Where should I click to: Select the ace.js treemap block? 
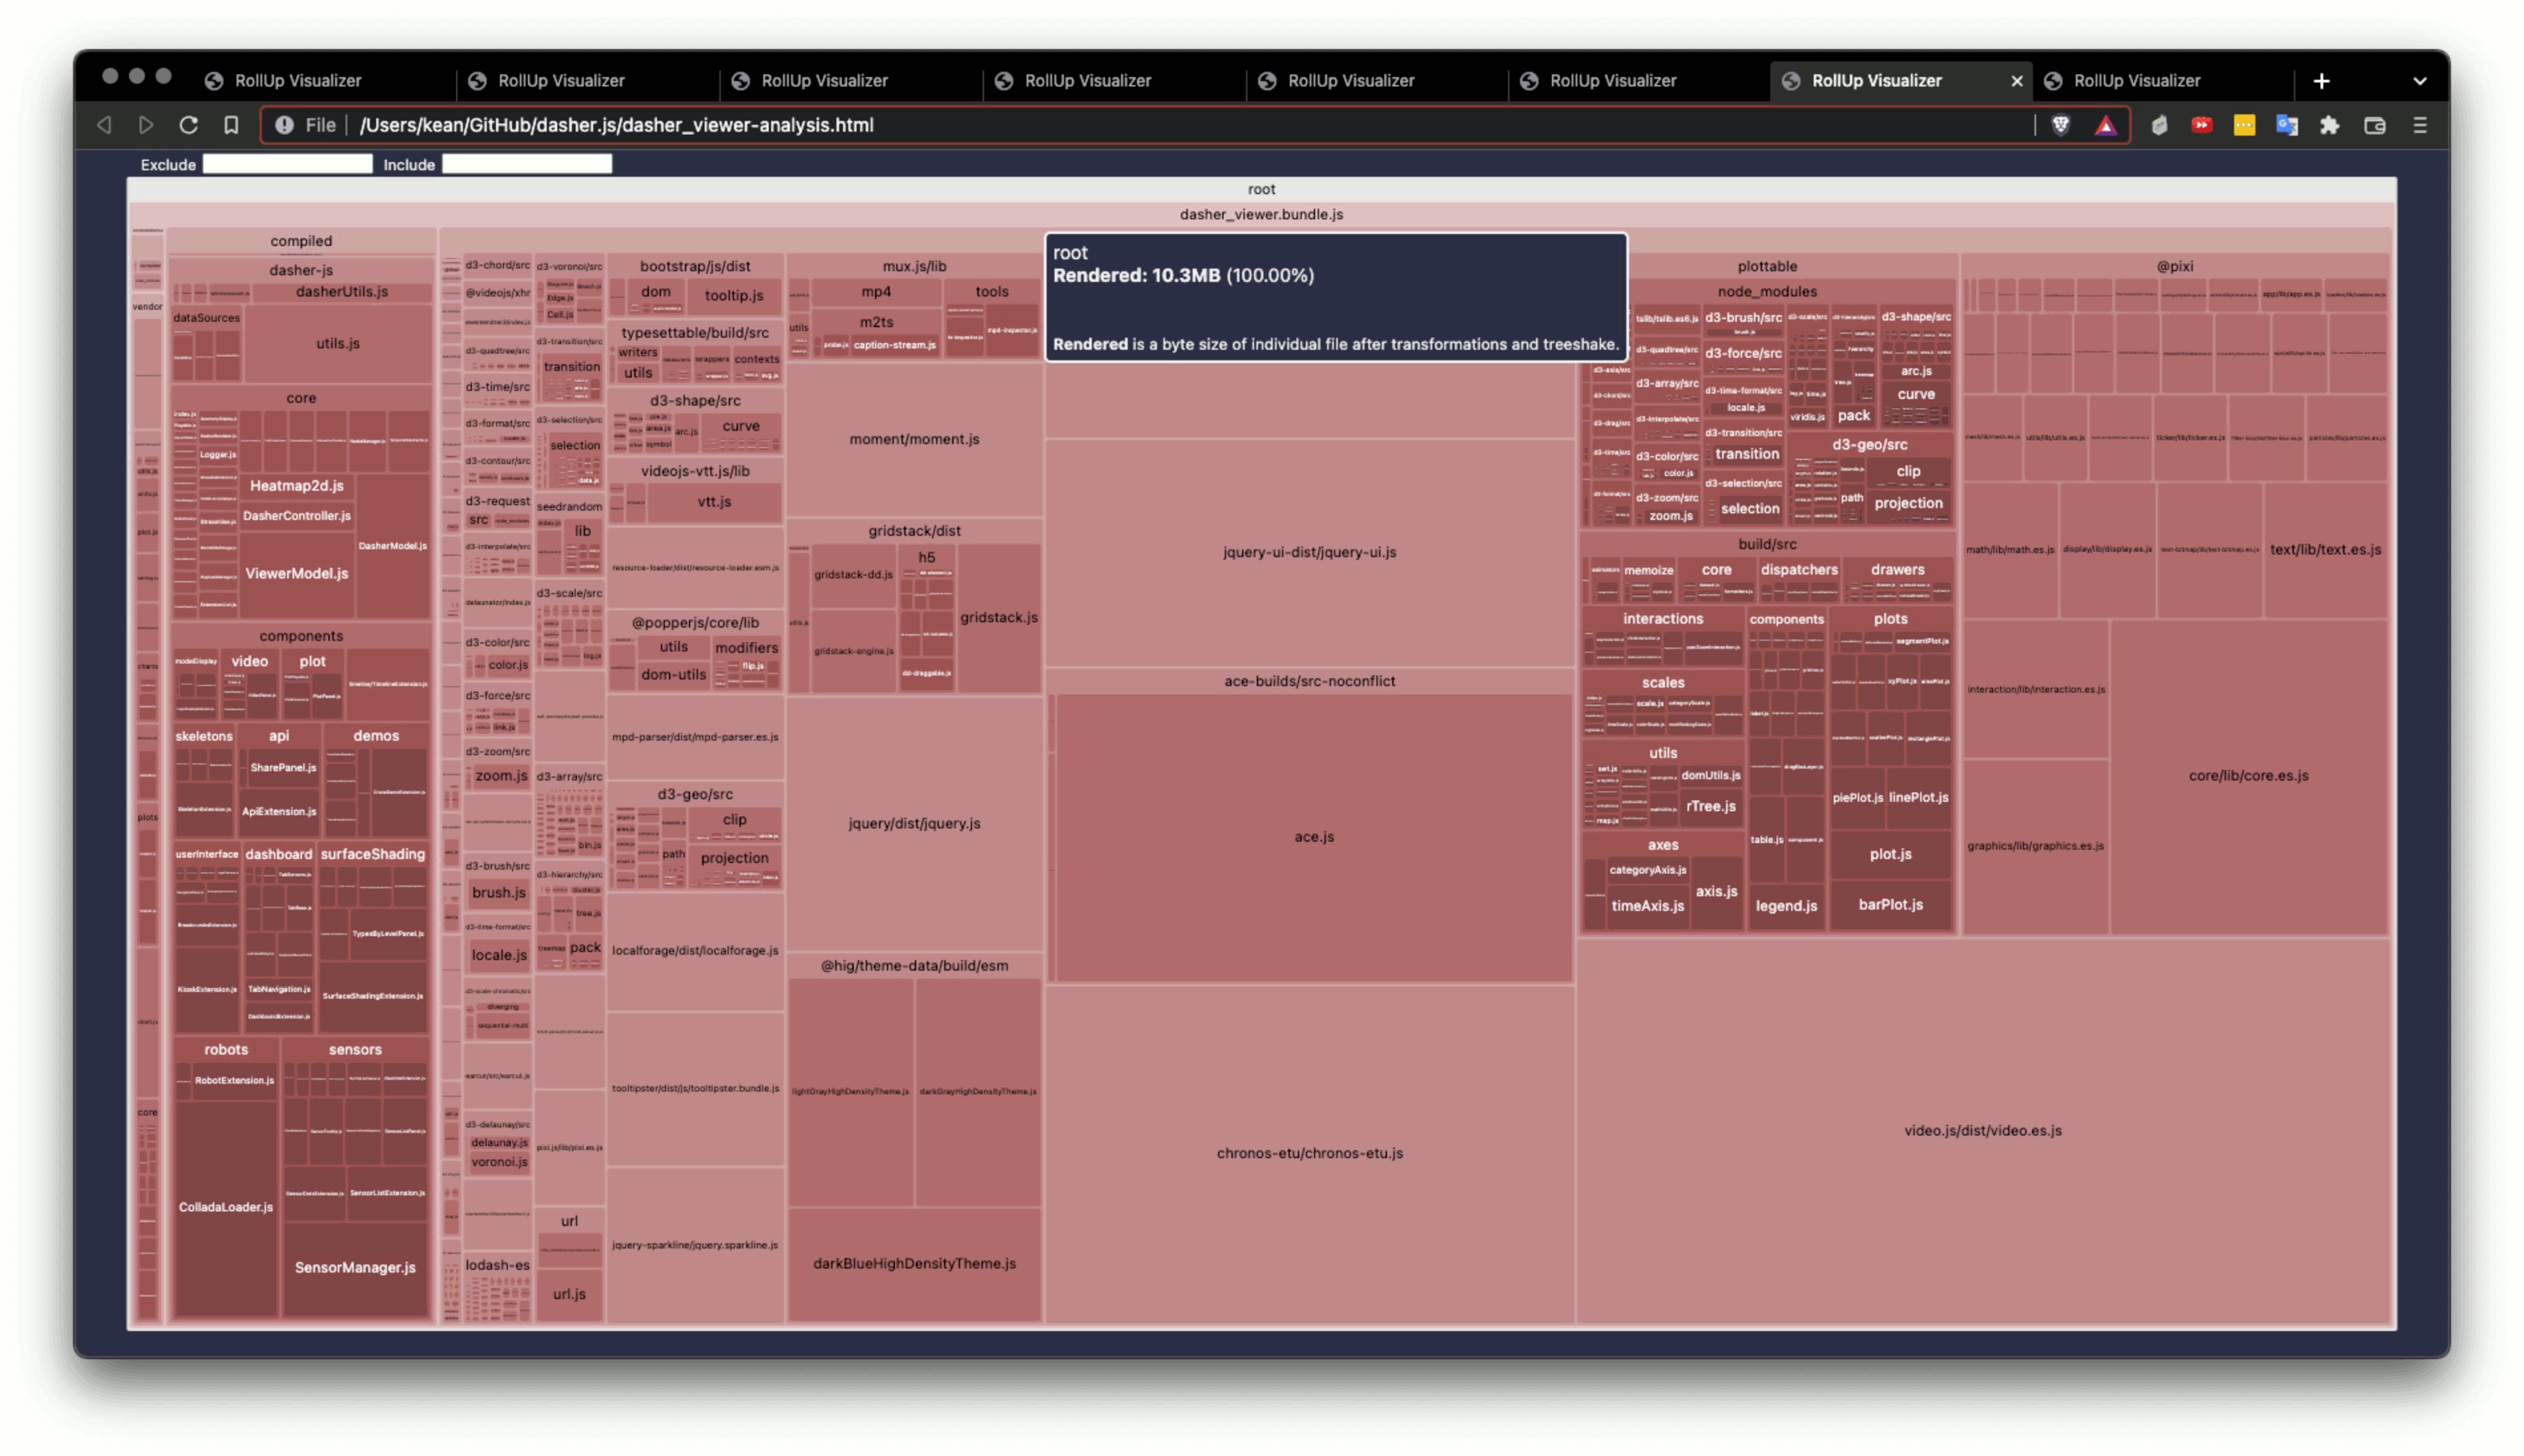tap(1313, 837)
